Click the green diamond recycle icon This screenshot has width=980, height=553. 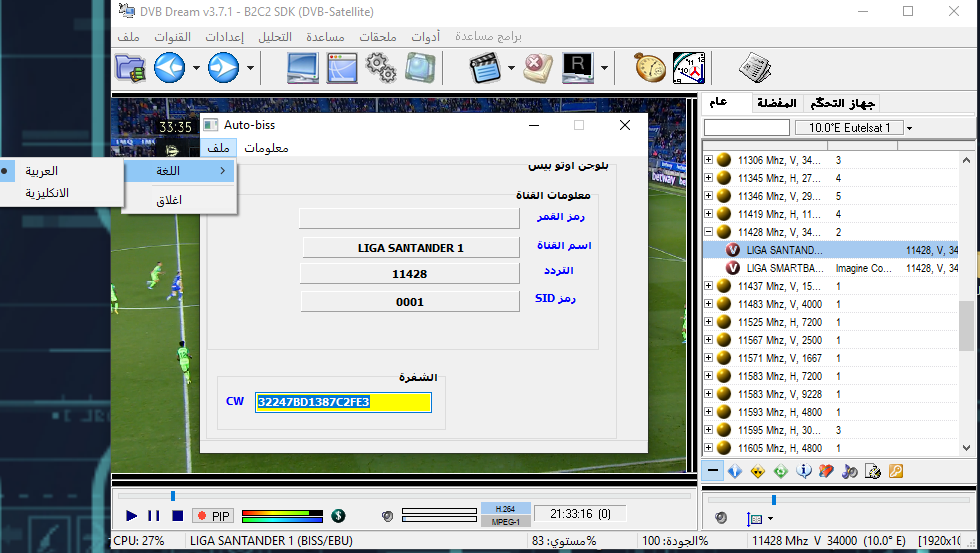[781, 471]
